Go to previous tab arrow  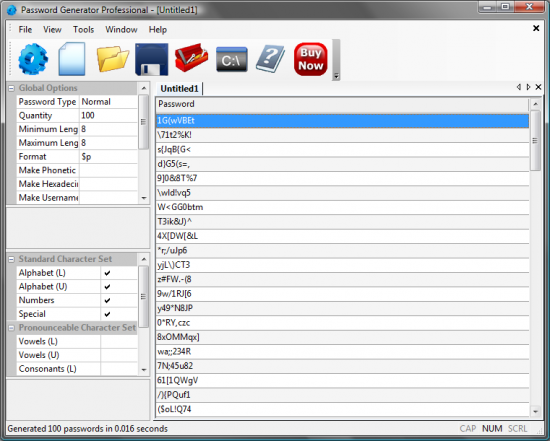(518, 87)
